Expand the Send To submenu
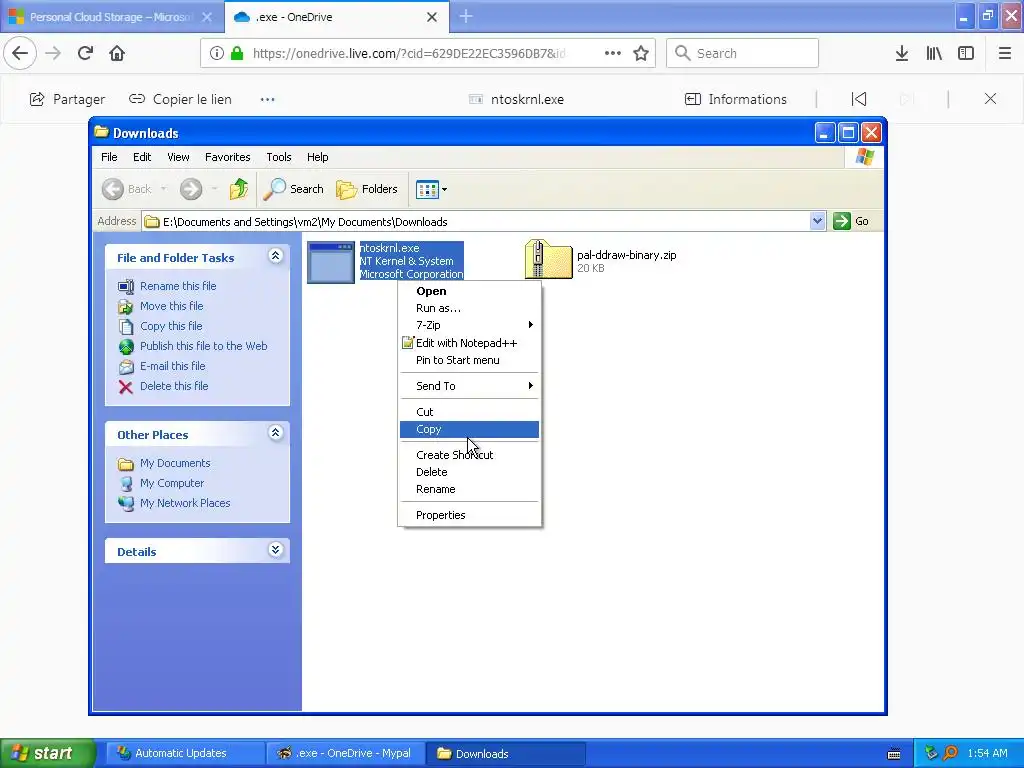Viewport: 1024px width, 768px height. [x=469, y=386]
